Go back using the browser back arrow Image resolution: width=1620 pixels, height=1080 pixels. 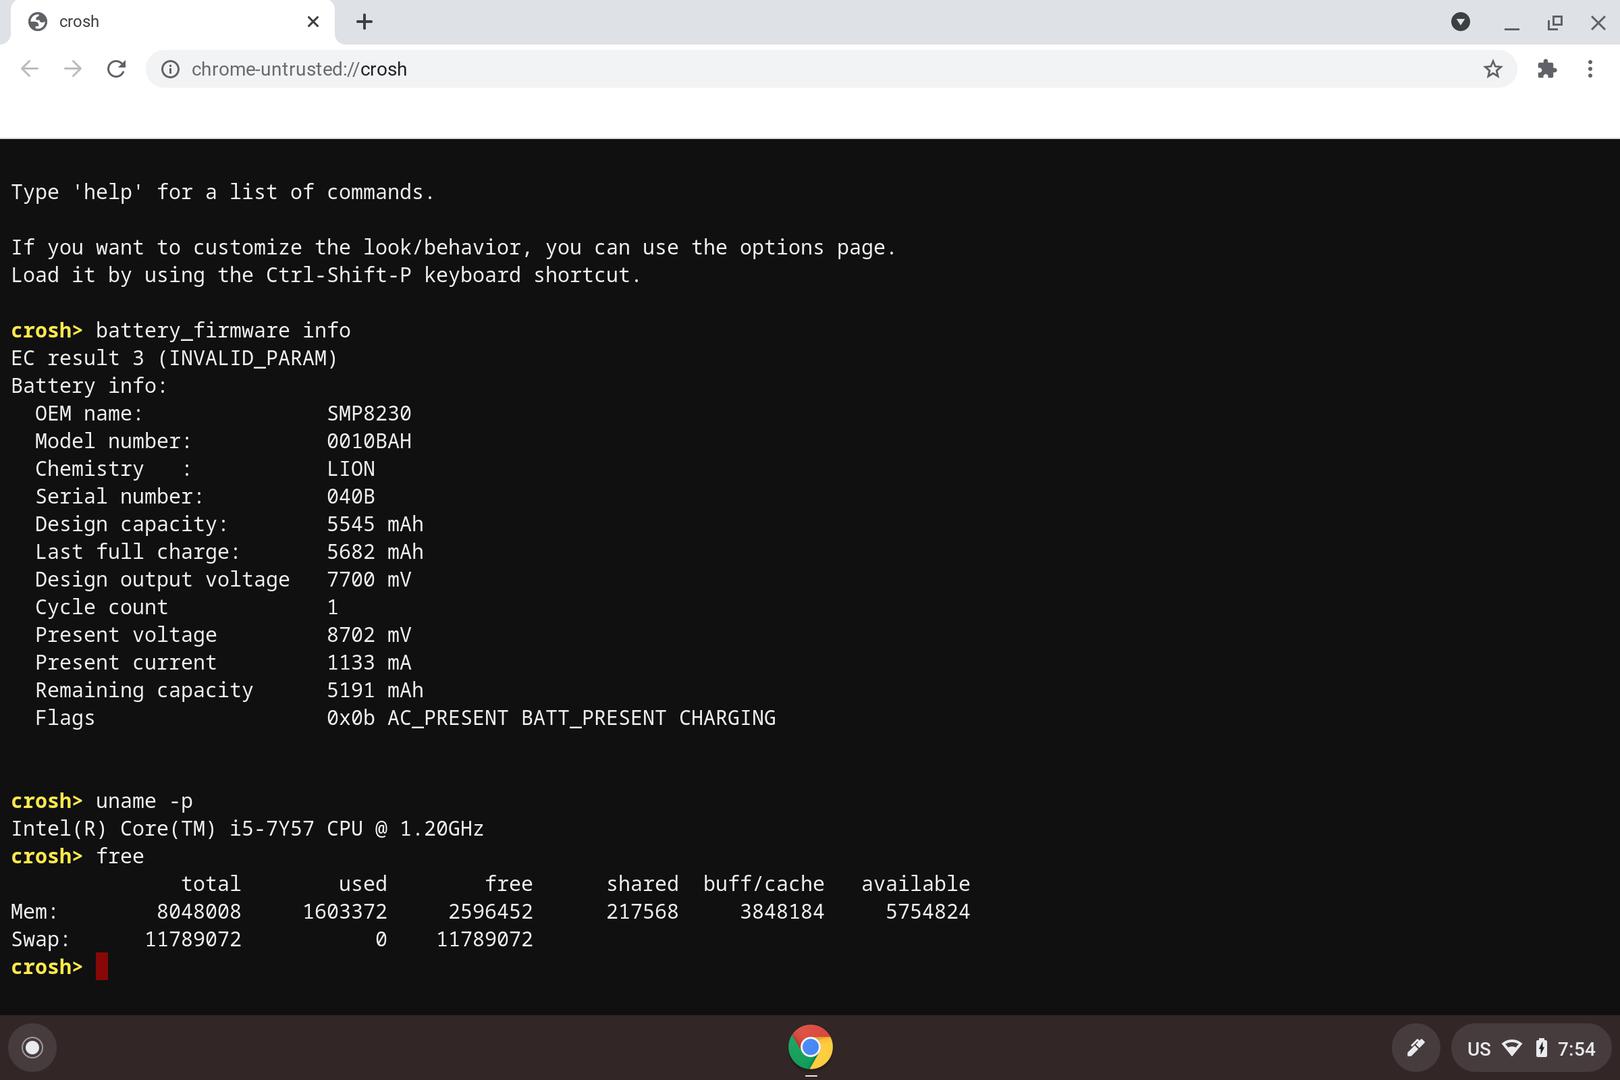click(x=30, y=69)
